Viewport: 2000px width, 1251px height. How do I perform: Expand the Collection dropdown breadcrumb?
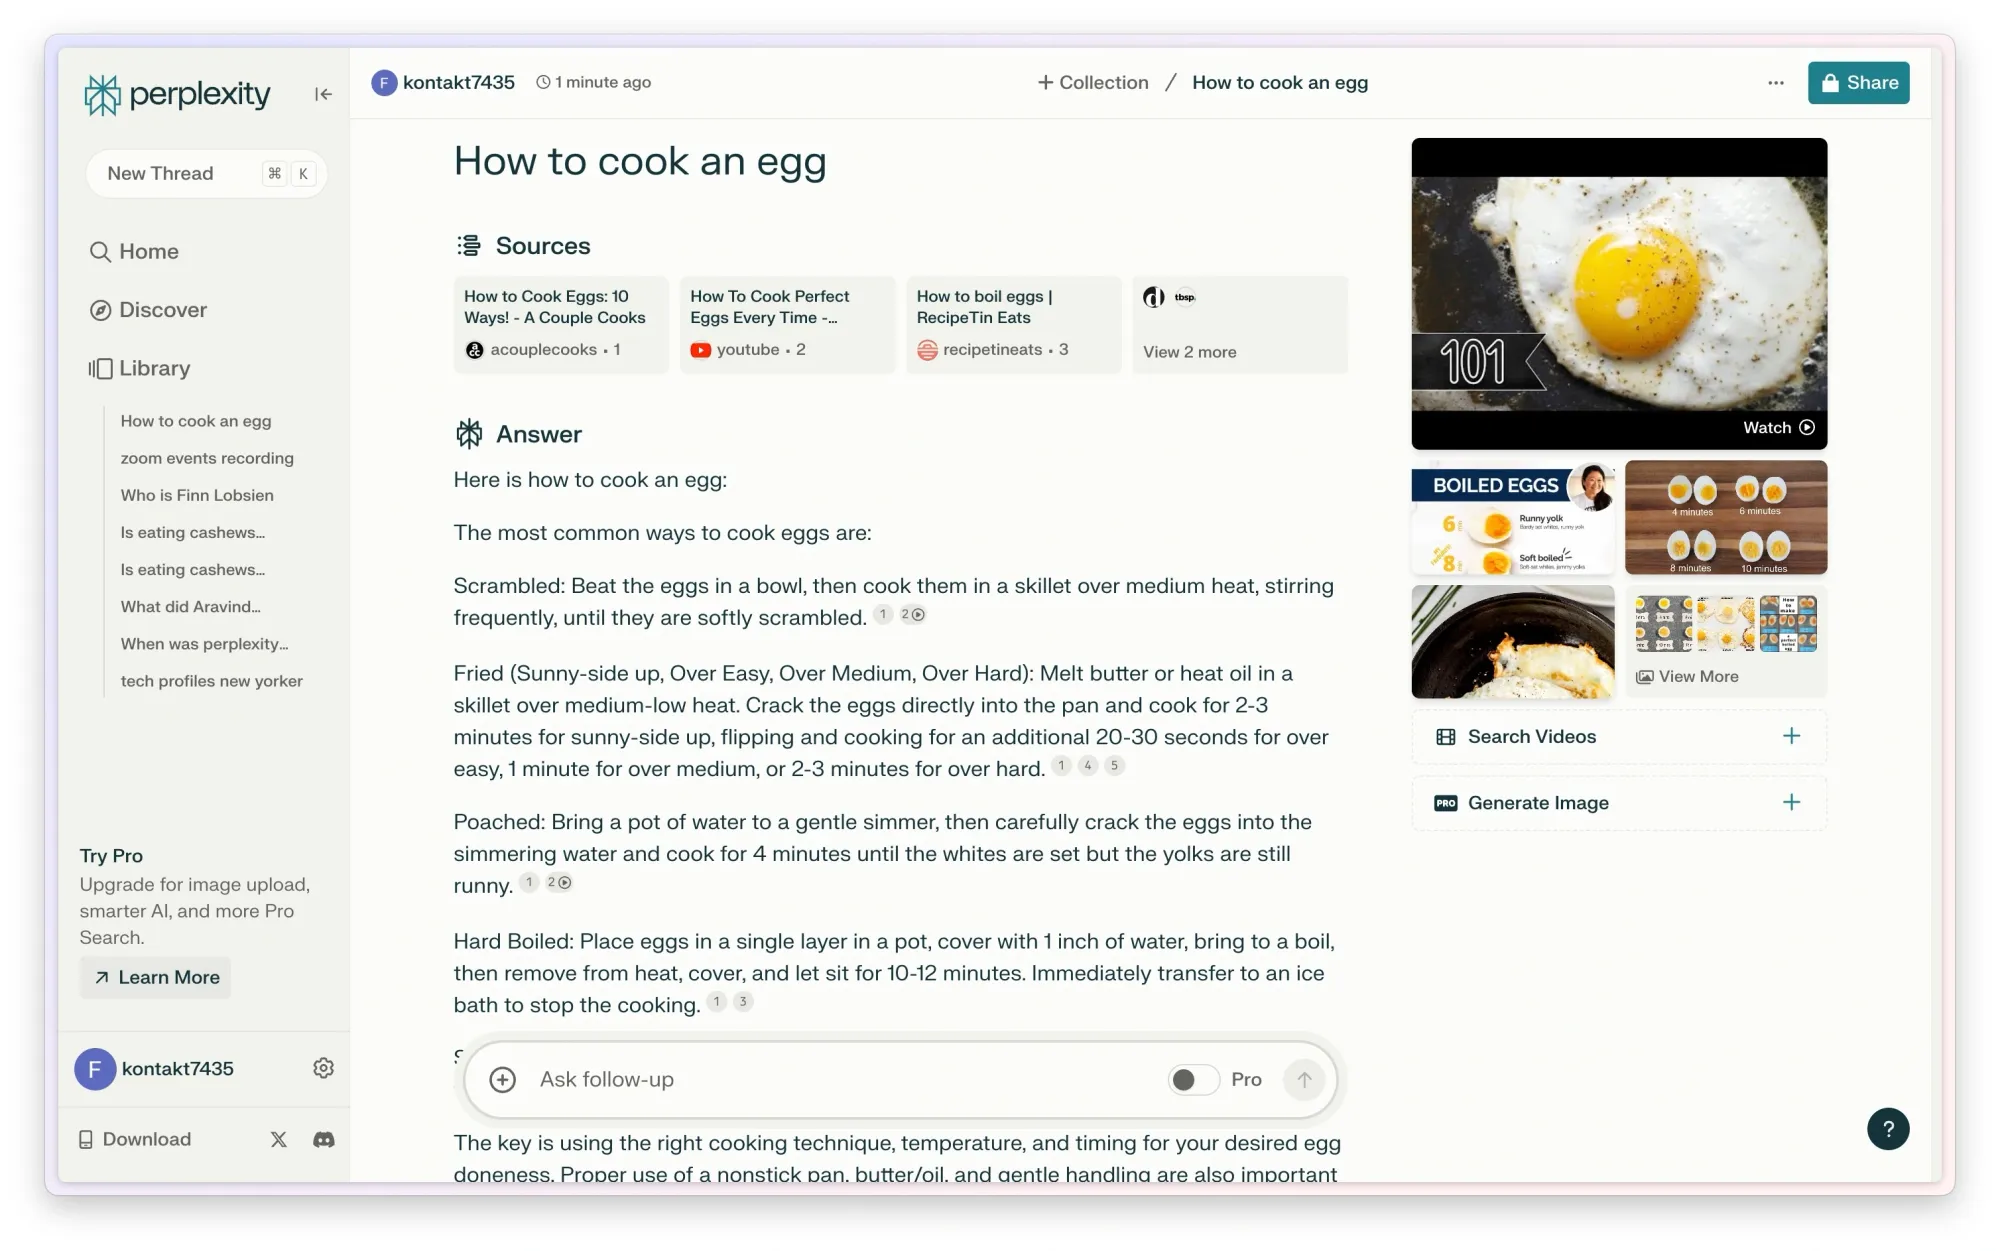(x=1091, y=82)
